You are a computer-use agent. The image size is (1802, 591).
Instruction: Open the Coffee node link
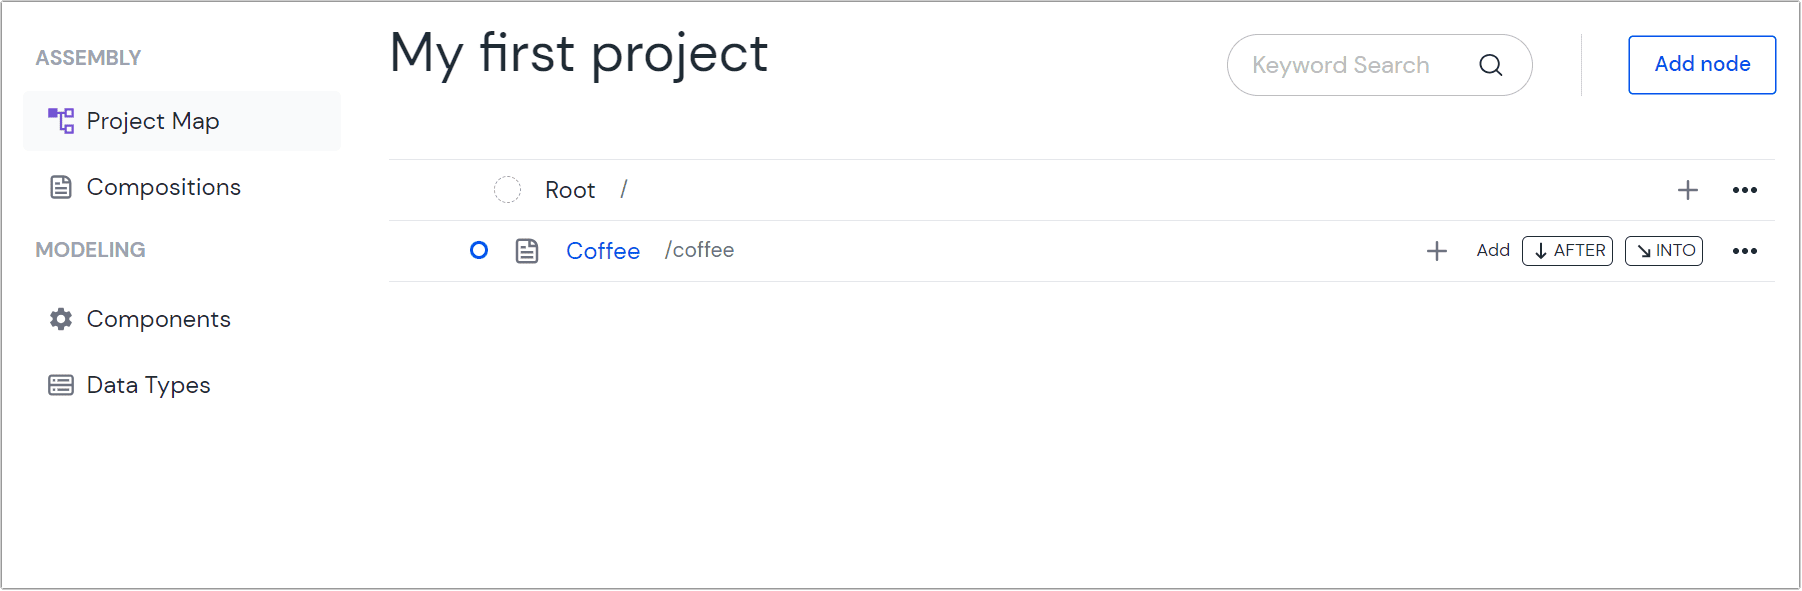pos(603,250)
